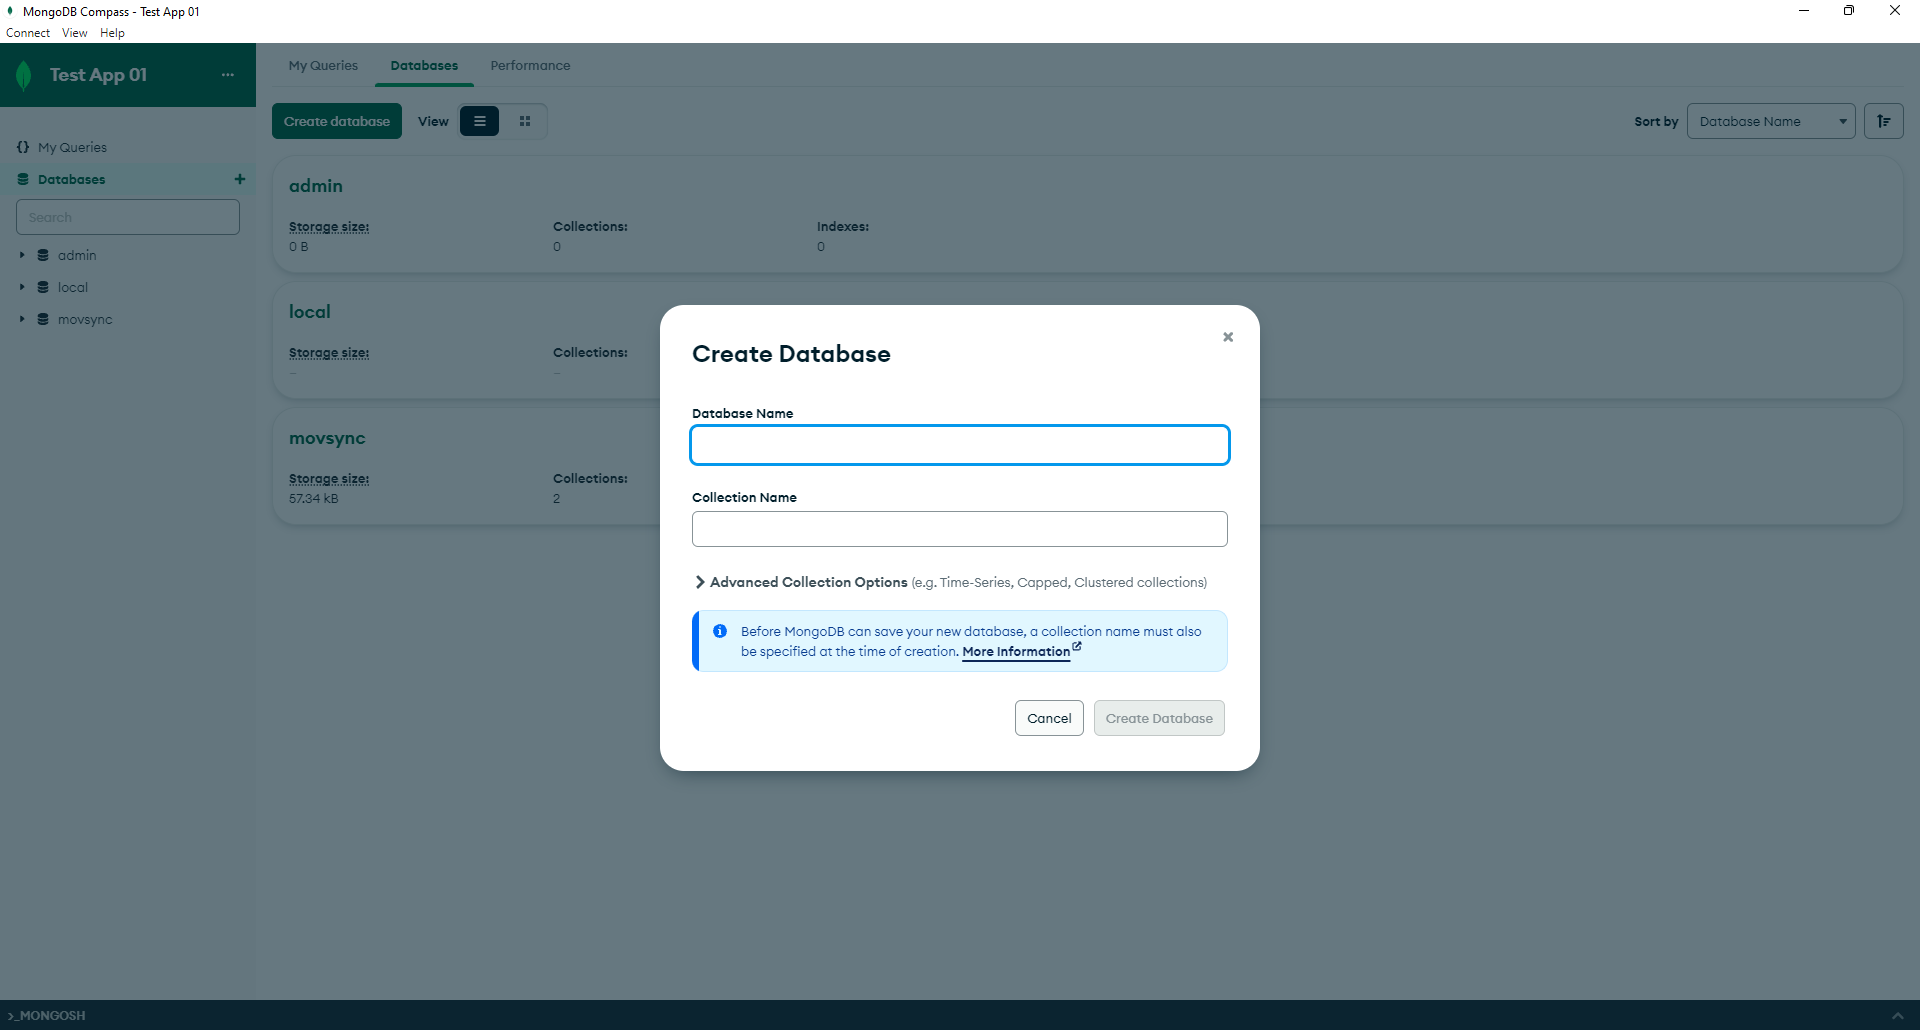Select the list view toggle
Viewport: 1920px width, 1030px height.
click(x=480, y=121)
